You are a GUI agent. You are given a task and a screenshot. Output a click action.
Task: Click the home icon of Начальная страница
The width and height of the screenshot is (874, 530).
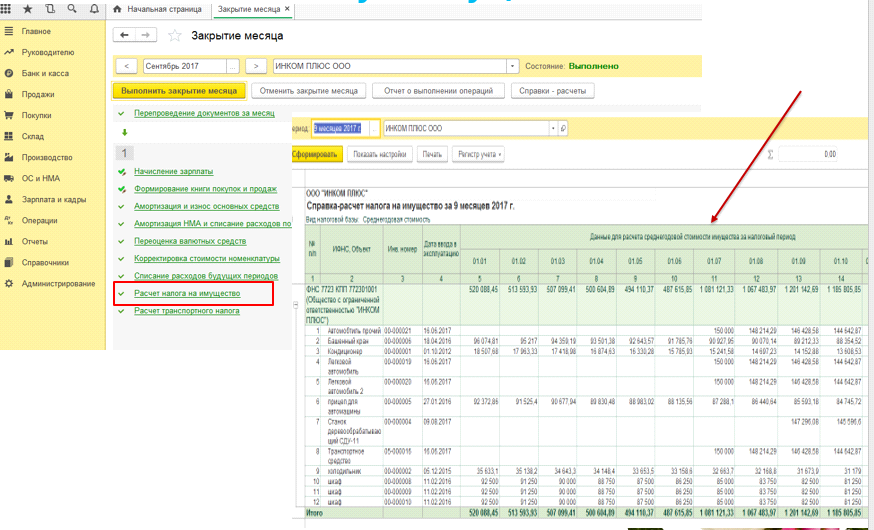click(117, 9)
